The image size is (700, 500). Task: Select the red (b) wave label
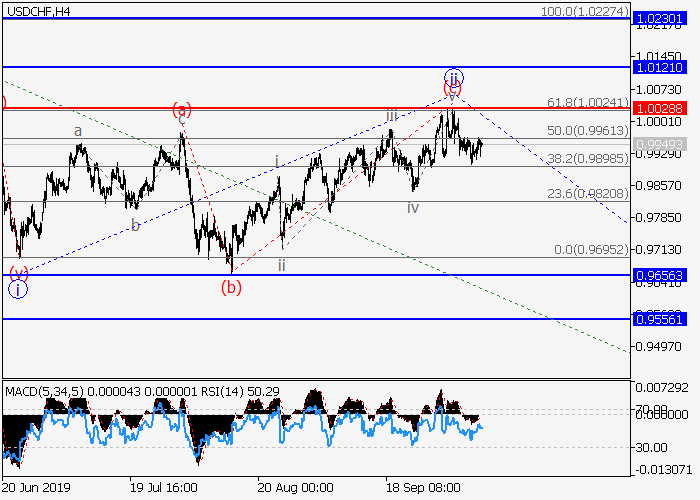pos(231,287)
